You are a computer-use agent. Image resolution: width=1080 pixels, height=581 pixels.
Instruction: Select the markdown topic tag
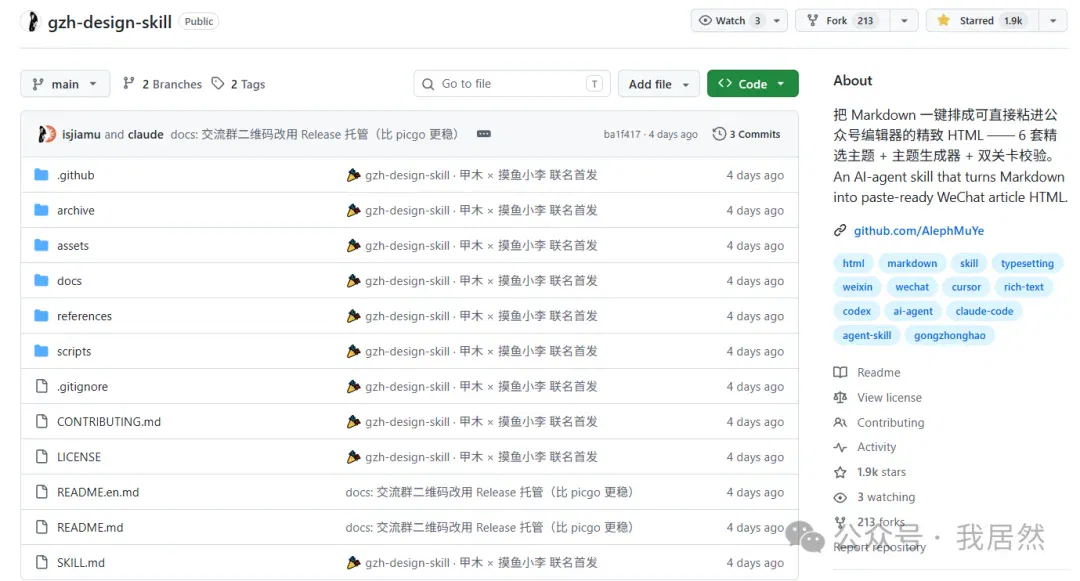[912, 263]
